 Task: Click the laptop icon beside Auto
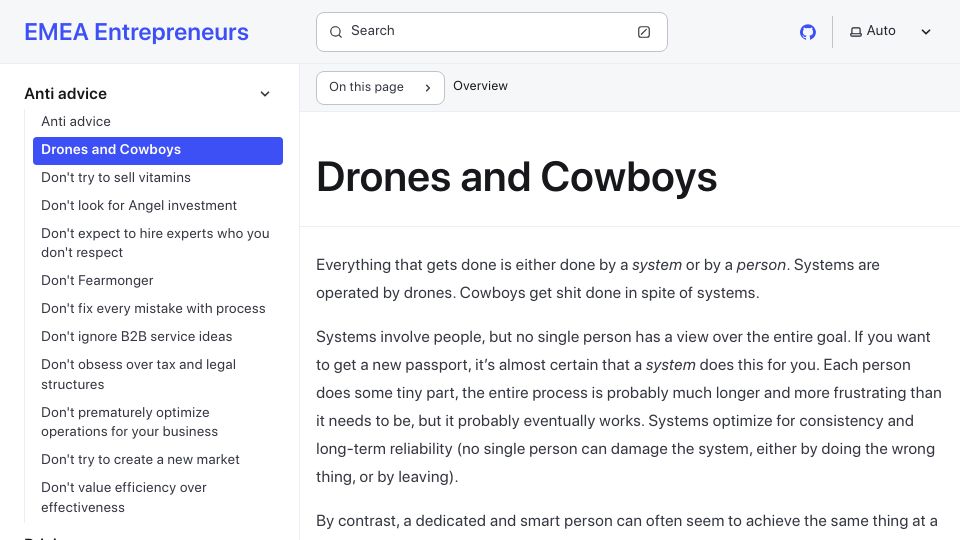coord(855,32)
